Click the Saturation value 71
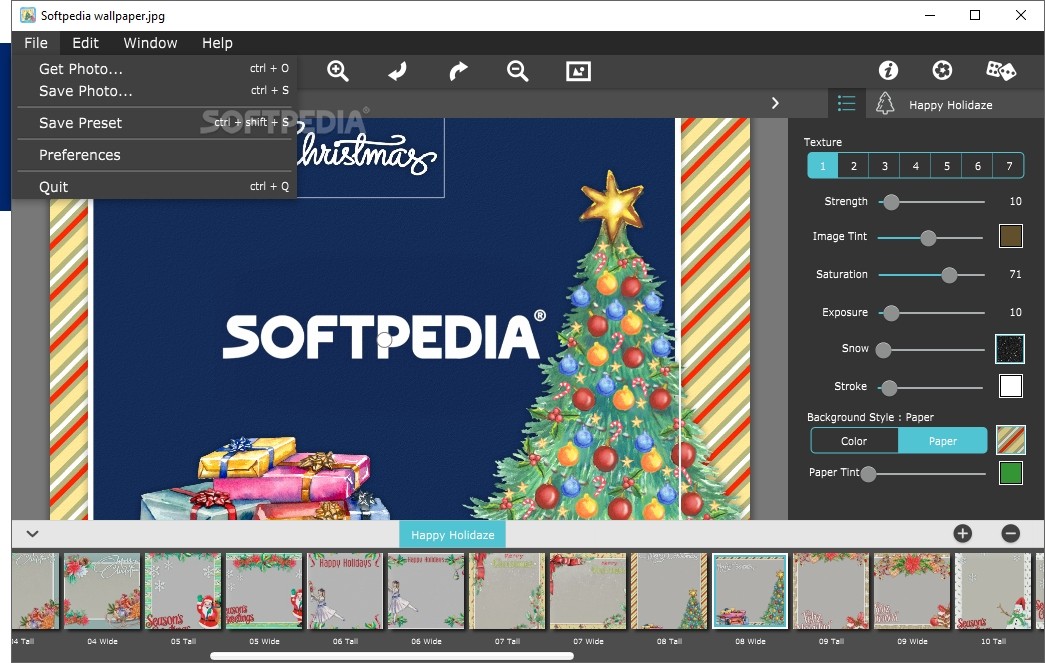The width and height of the screenshot is (1045, 663). coord(1015,274)
